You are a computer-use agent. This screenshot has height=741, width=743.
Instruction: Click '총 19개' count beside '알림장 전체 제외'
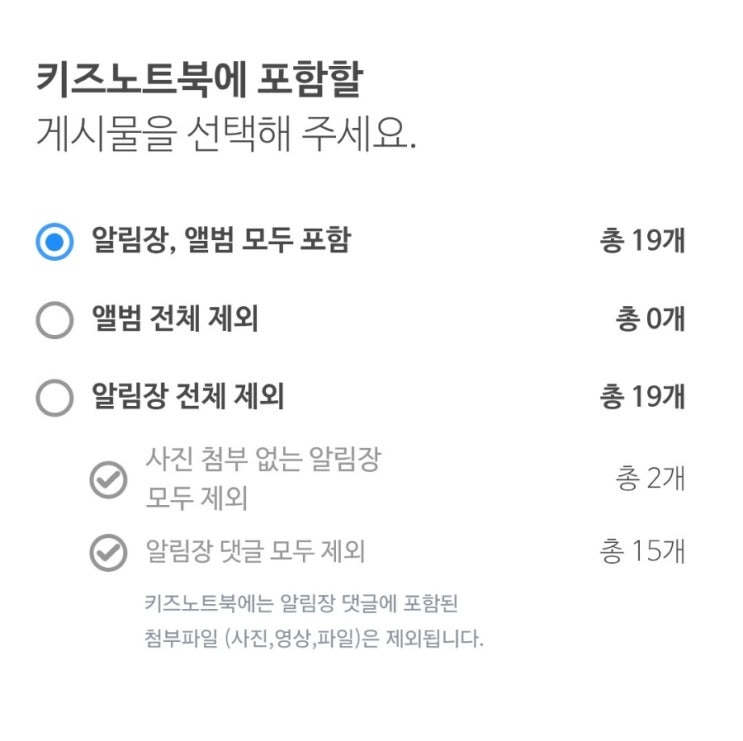pyautogui.click(x=642, y=397)
